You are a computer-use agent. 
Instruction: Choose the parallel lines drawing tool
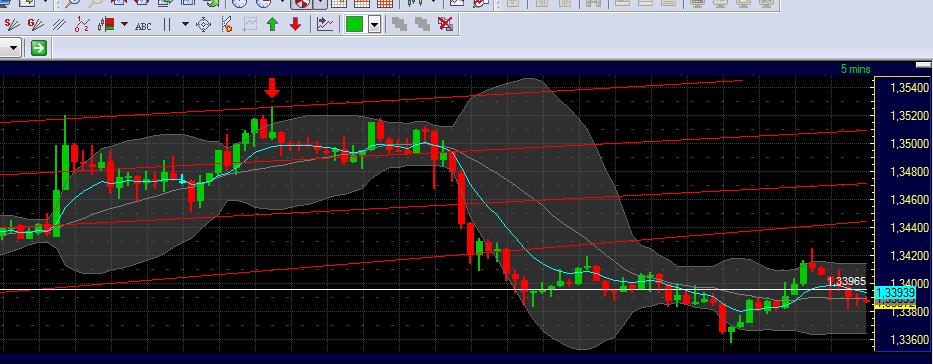pyautogui.click(x=59, y=25)
